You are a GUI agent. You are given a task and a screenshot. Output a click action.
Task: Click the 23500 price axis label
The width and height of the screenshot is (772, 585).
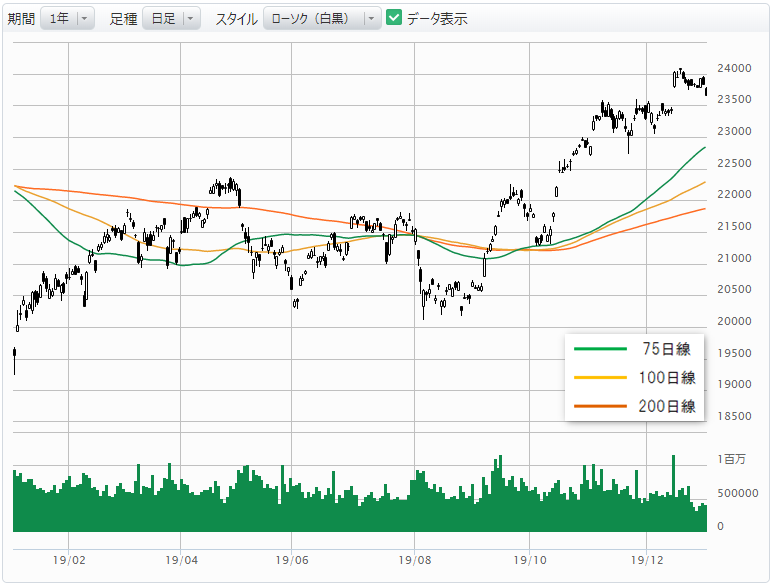click(734, 99)
